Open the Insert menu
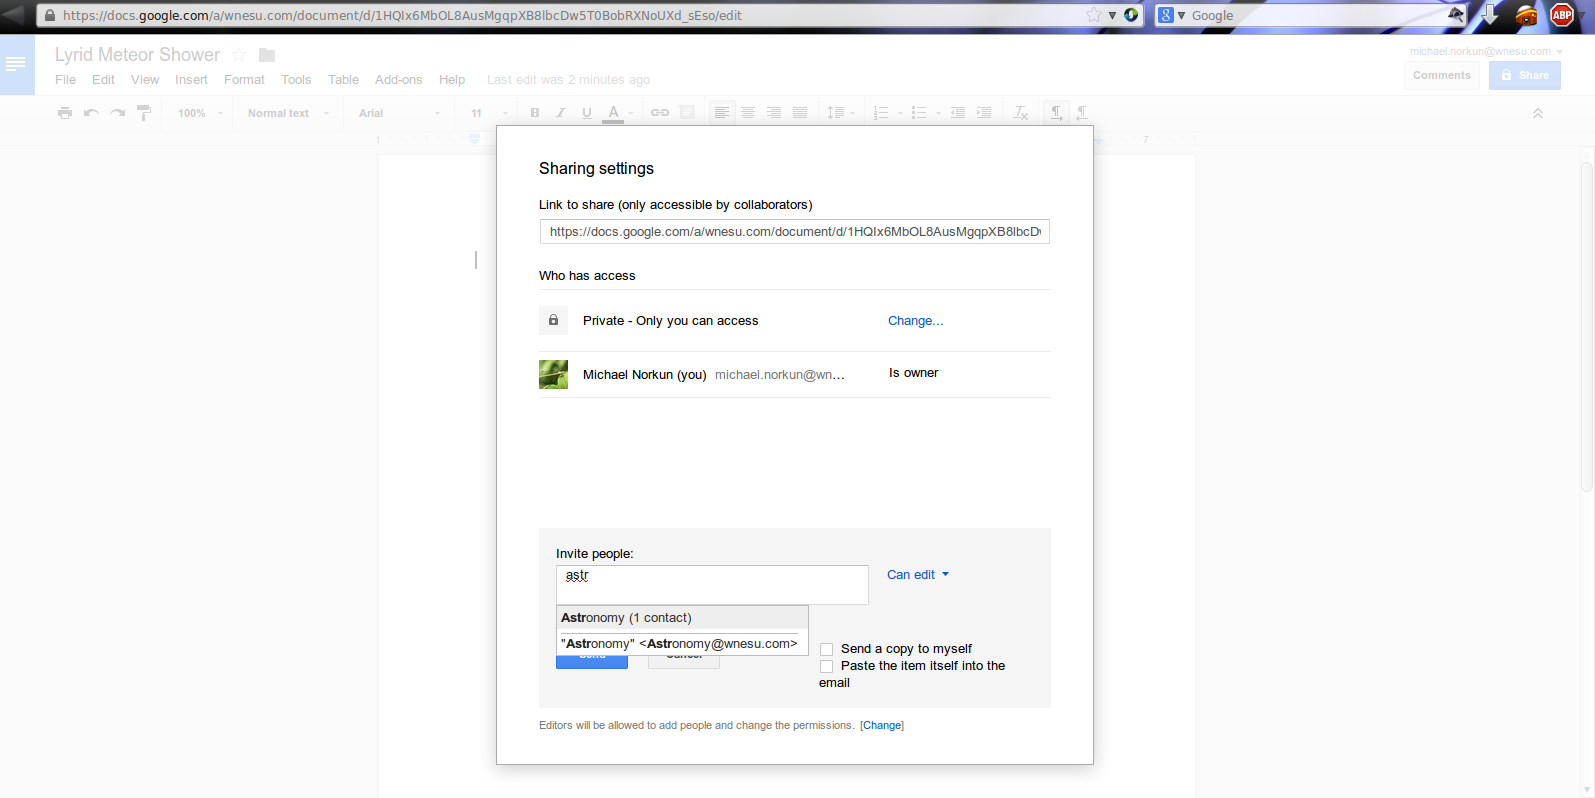 (191, 80)
